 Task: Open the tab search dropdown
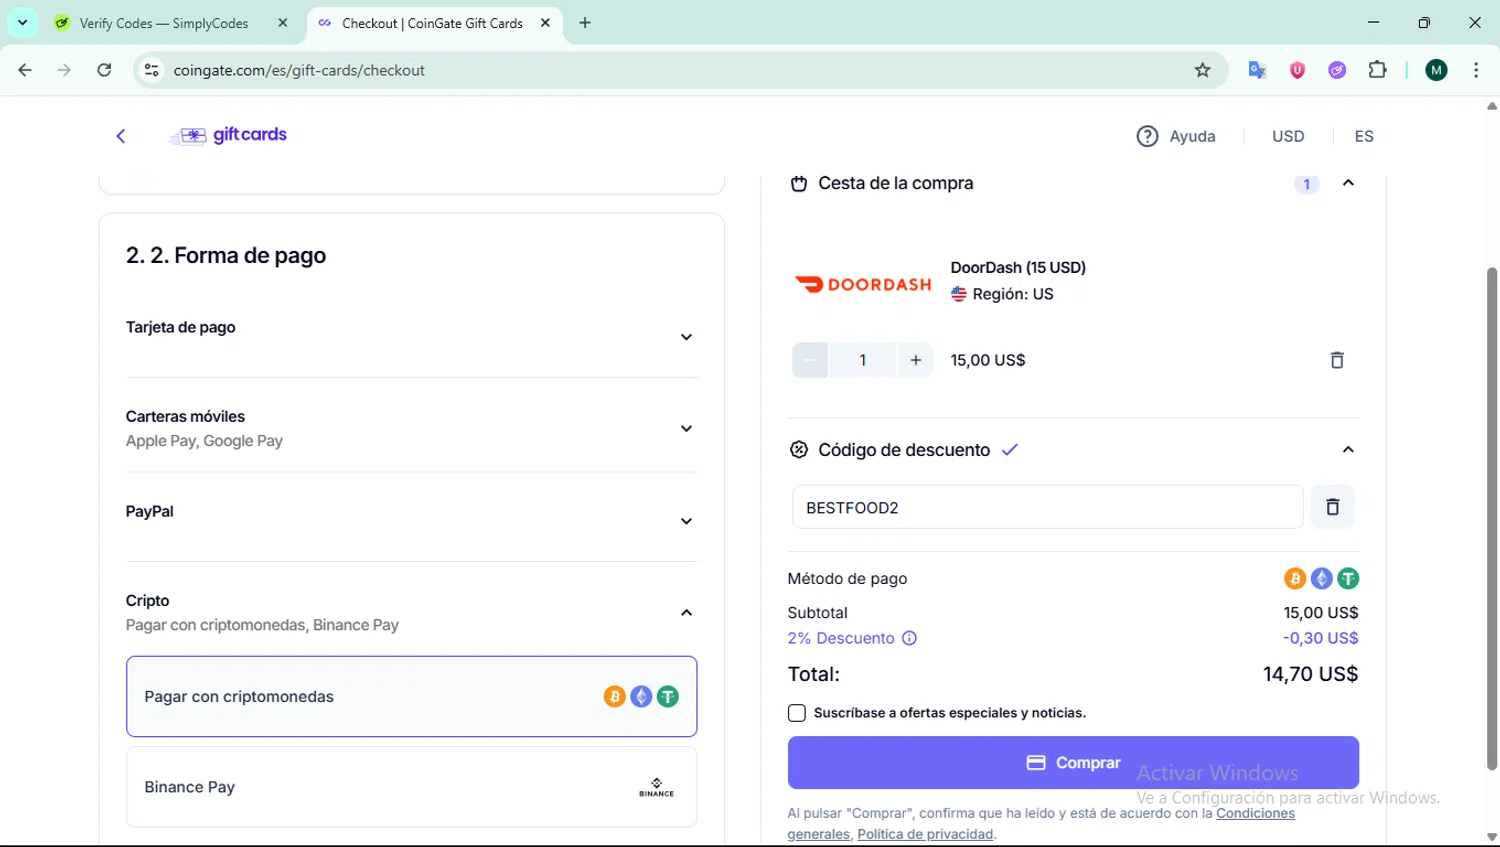(x=22, y=23)
